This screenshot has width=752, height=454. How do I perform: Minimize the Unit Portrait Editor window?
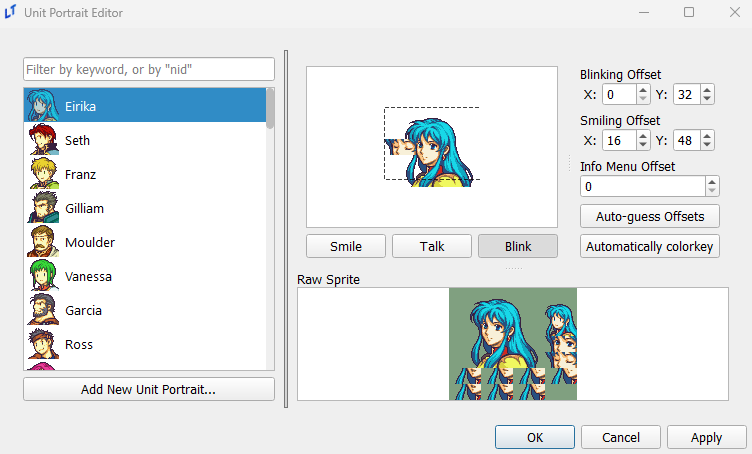644,12
